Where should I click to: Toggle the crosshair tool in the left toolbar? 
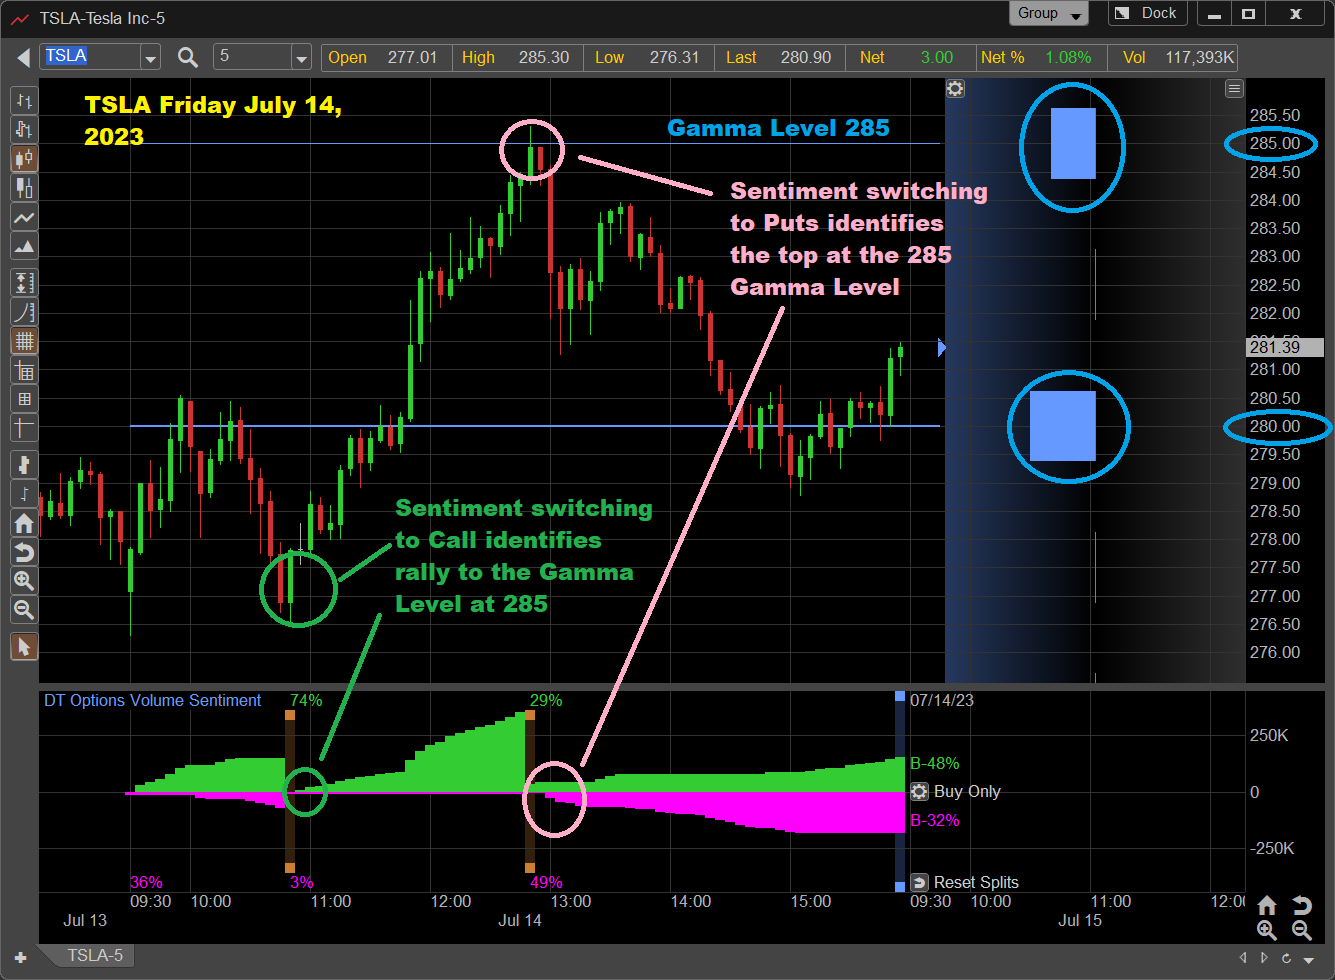pos(24,428)
